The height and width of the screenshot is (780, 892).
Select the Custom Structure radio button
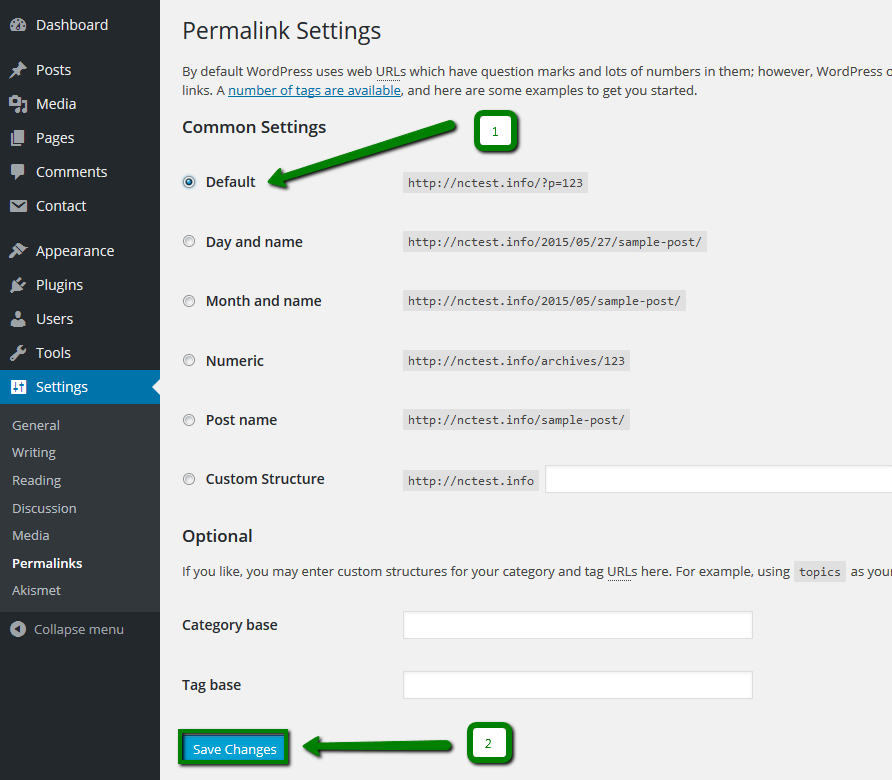pos(189,479)
